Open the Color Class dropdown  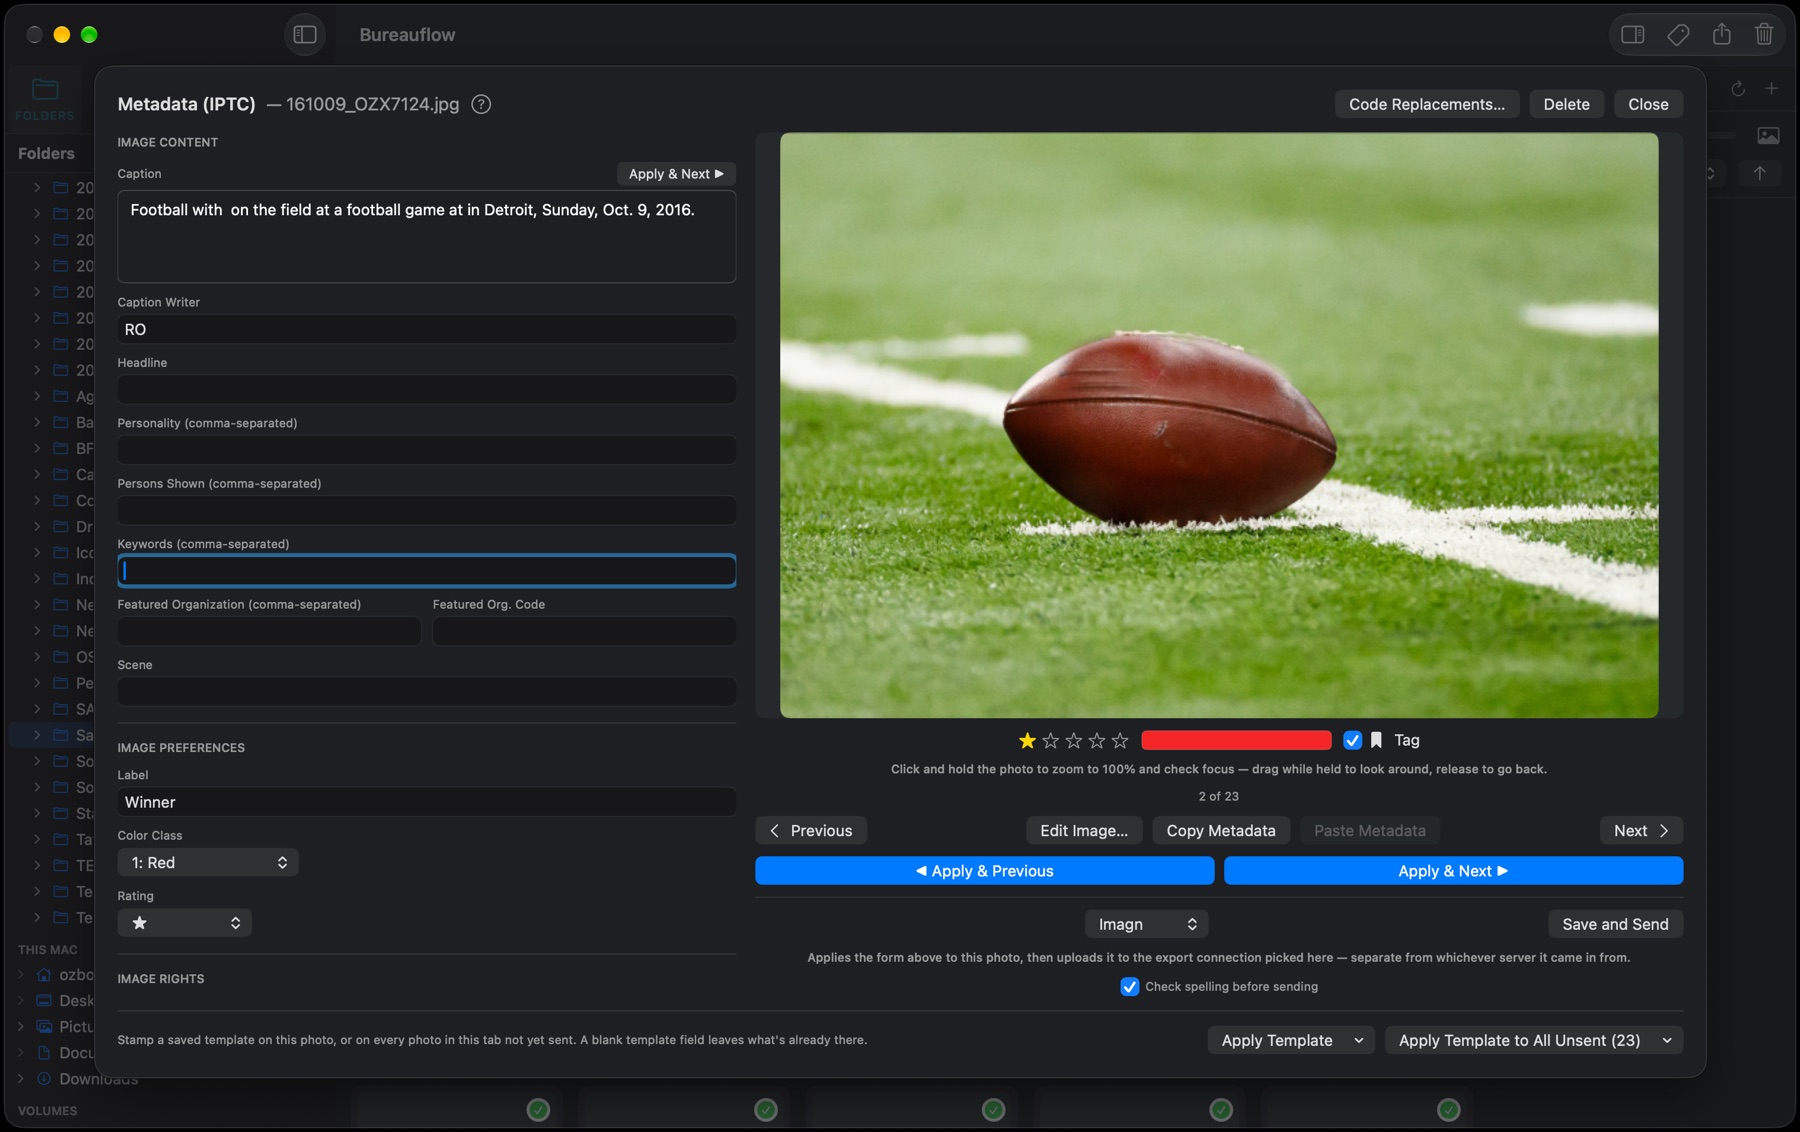[208, 862]
